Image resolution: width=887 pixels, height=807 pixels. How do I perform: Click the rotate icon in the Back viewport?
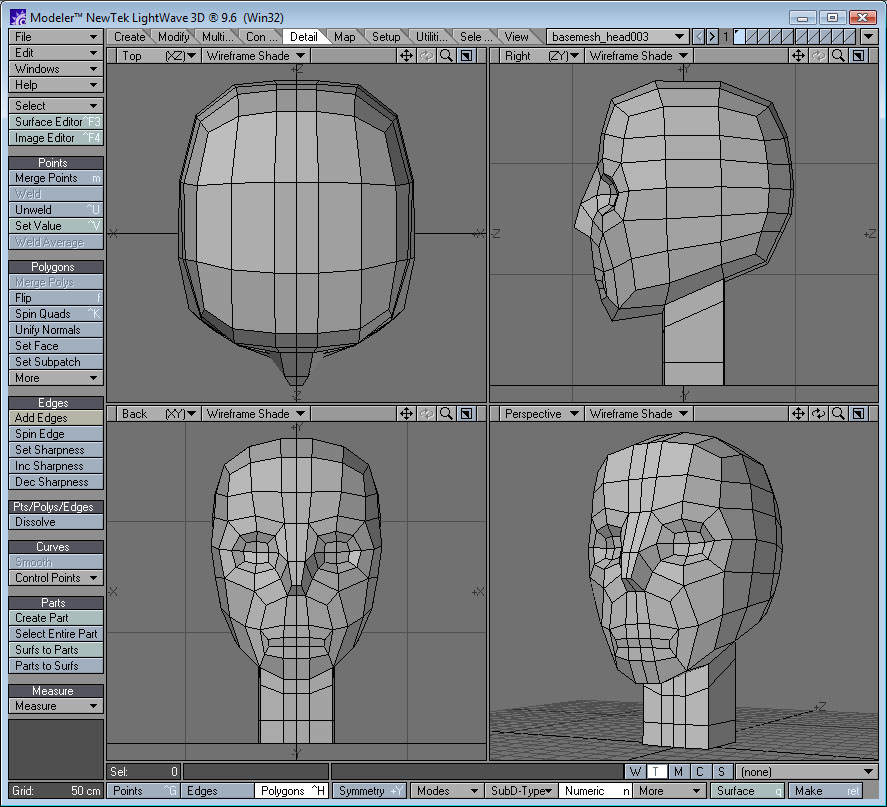pyautogui.click(x=426, y=413)
